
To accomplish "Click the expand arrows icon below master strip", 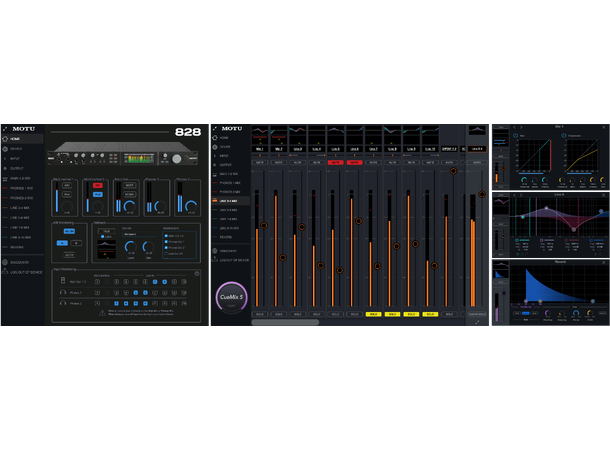I will coord(477,322).
